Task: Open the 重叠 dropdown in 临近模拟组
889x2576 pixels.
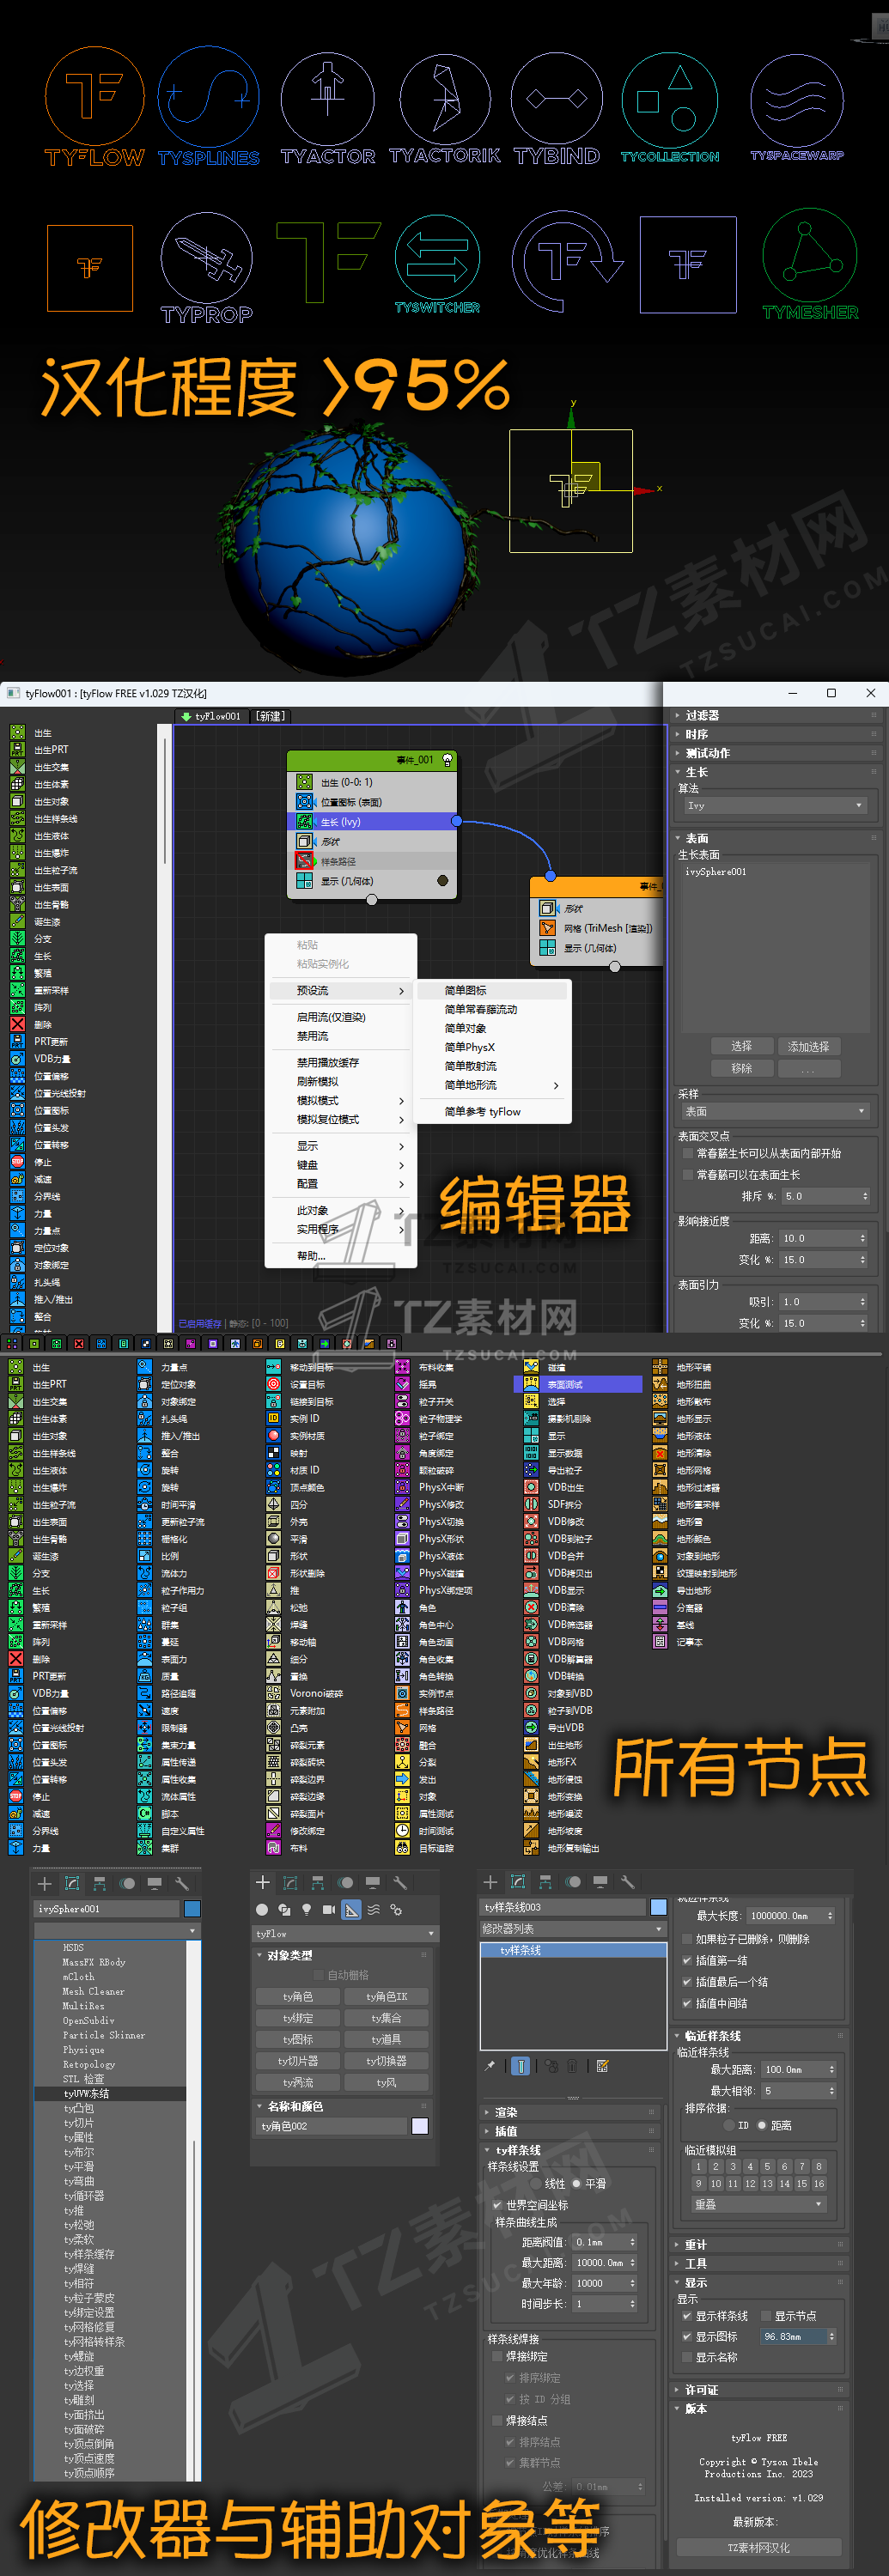Action: [x=758, y=2204]
